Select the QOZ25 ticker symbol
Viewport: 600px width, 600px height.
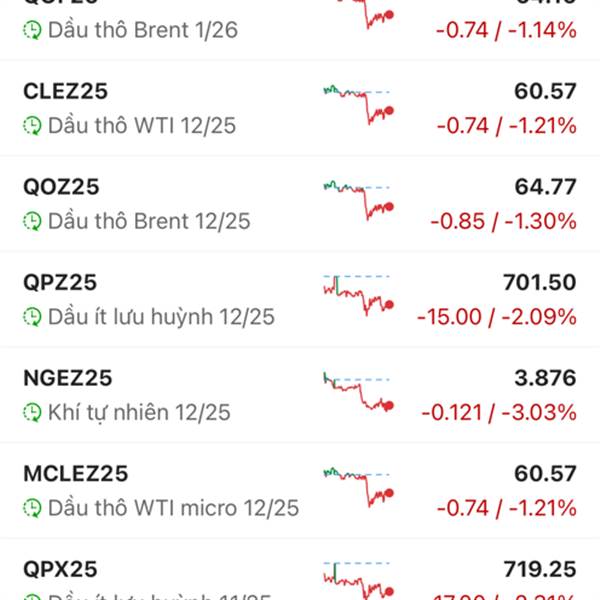pyautogui.click(x=61, y=187)
